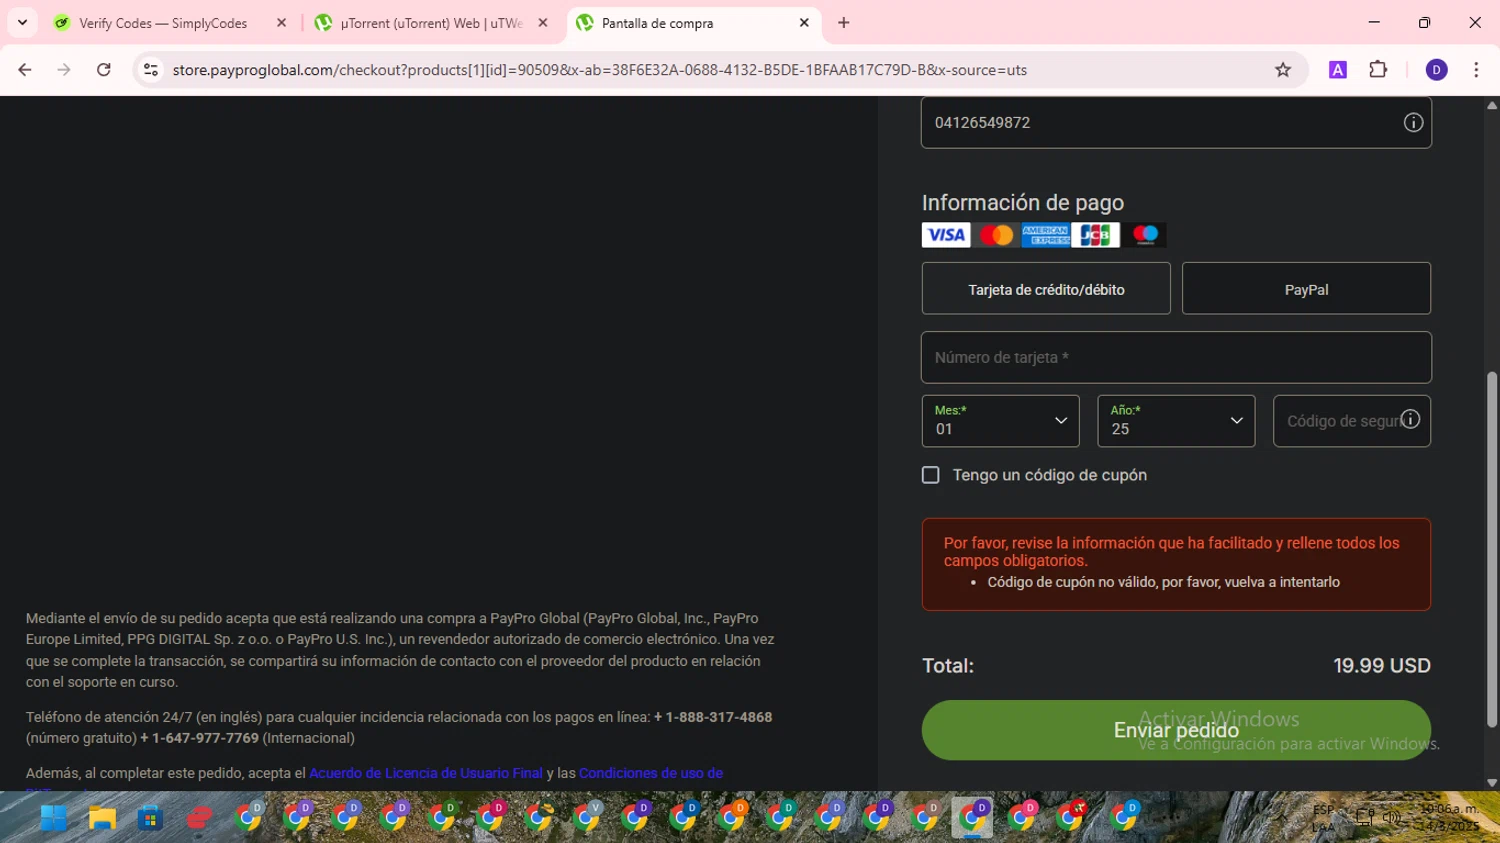Tick the Tengo un código de cupón checkbox
This screenshot has height=843, width=1500.
coord(931,475)
